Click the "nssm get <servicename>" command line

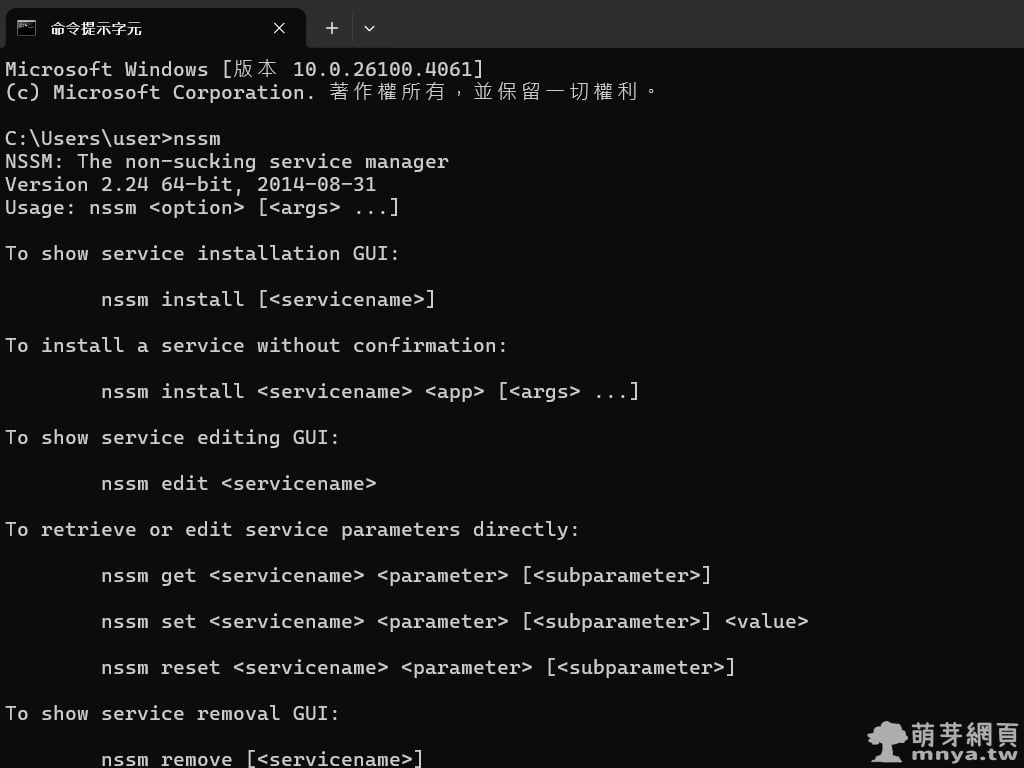click(406, 575)
